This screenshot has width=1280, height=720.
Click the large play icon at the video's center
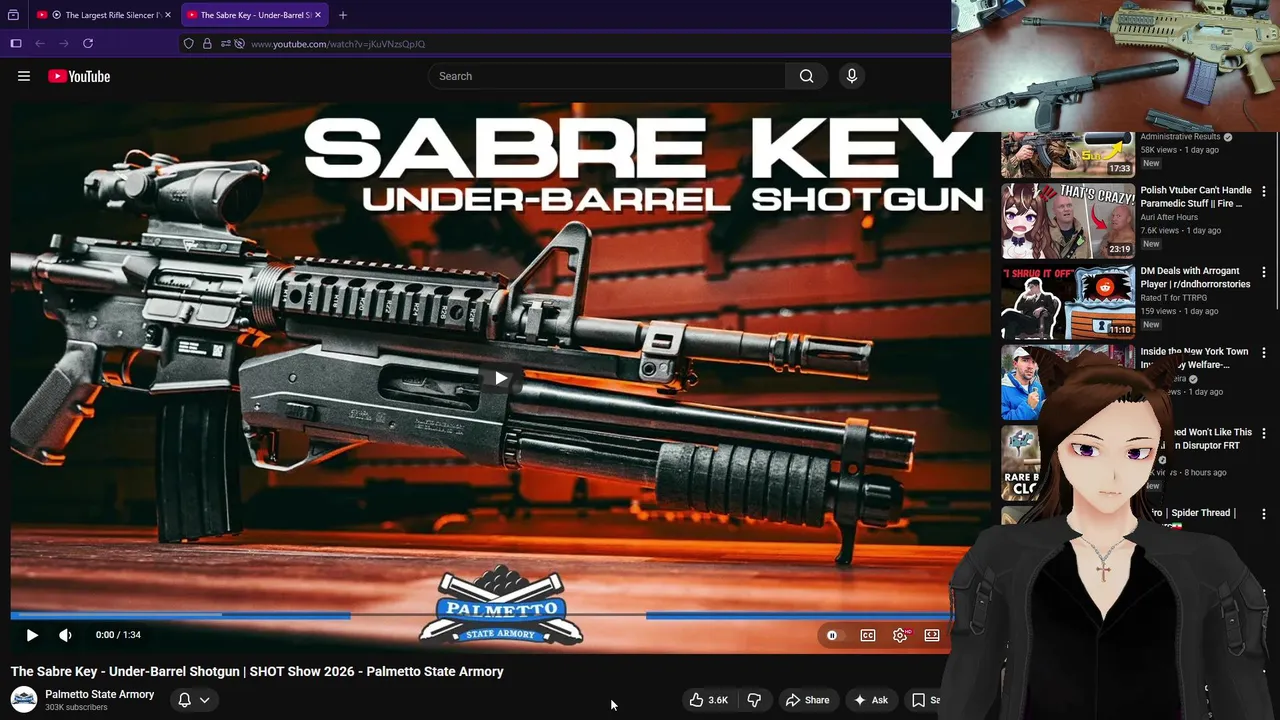500,378
